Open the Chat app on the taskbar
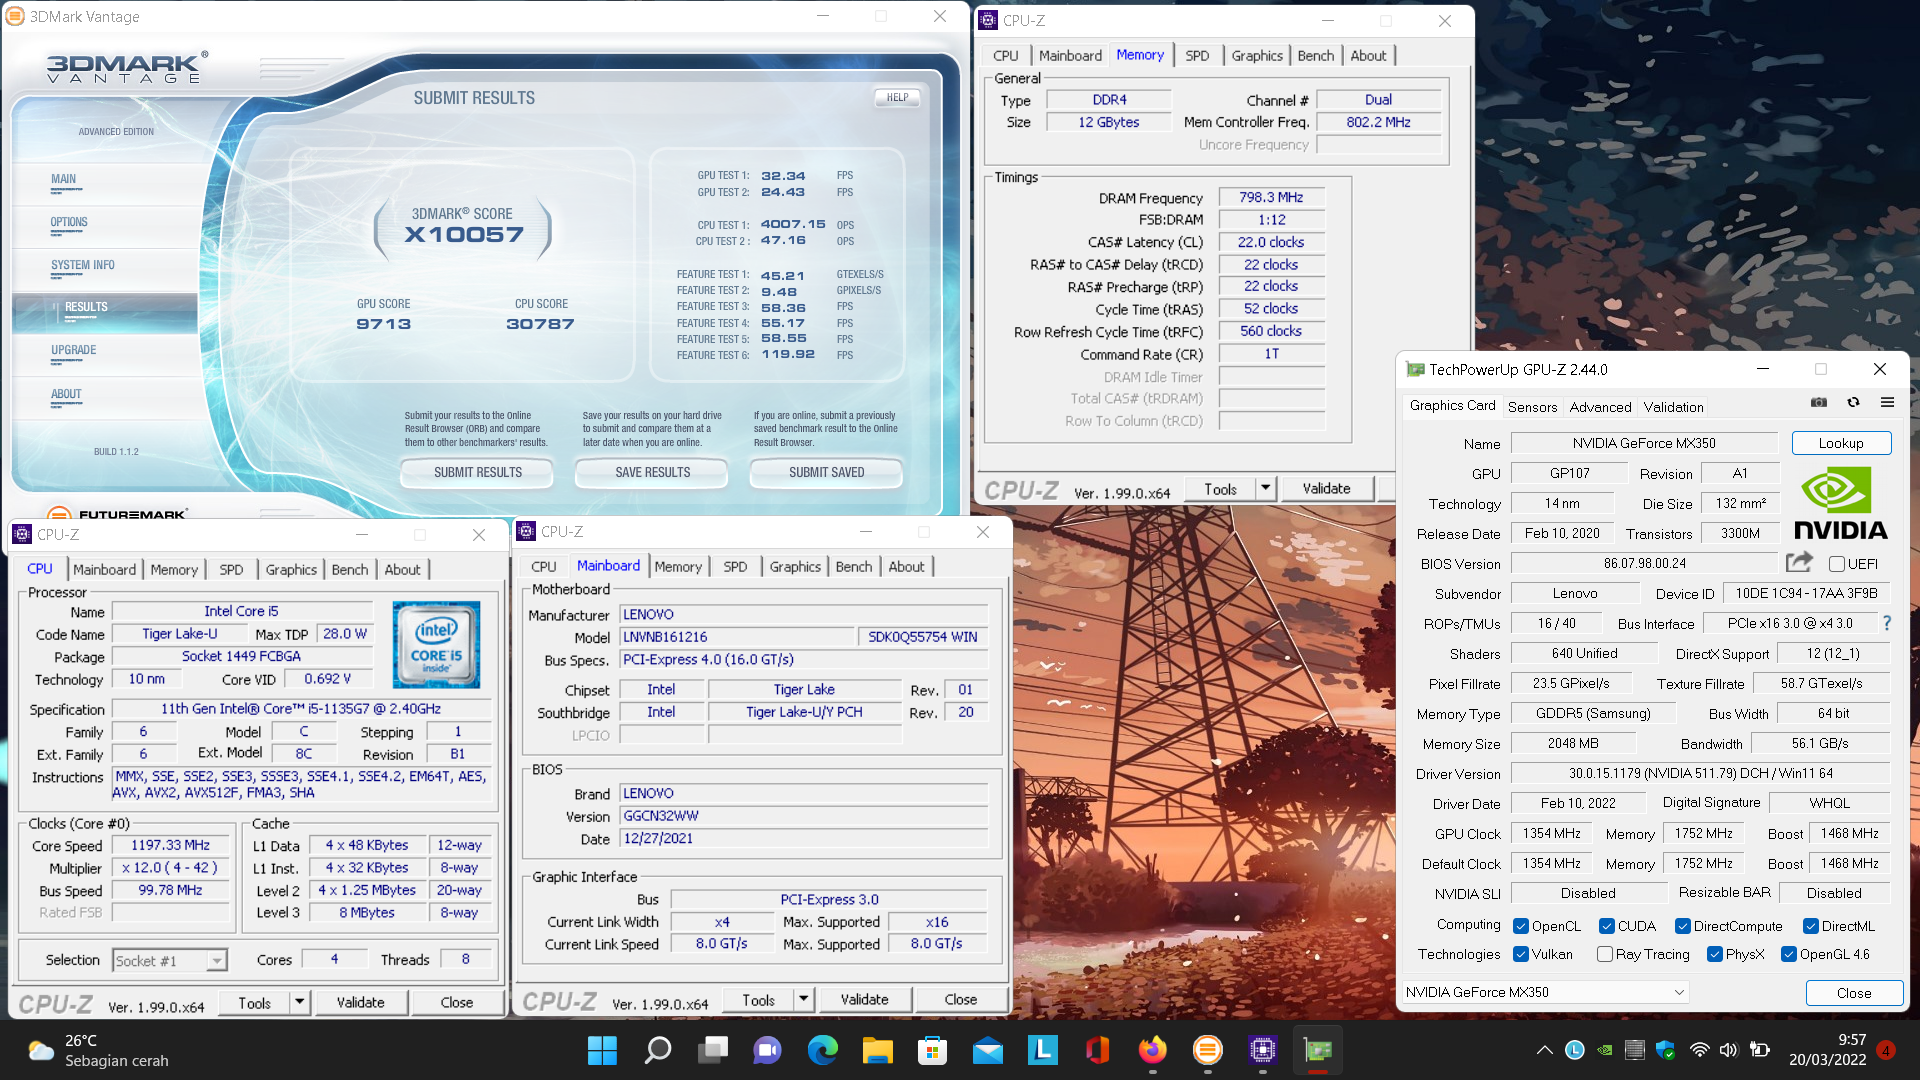Viewport: 1920px width, 1080px height. (x=768, y=1050)
